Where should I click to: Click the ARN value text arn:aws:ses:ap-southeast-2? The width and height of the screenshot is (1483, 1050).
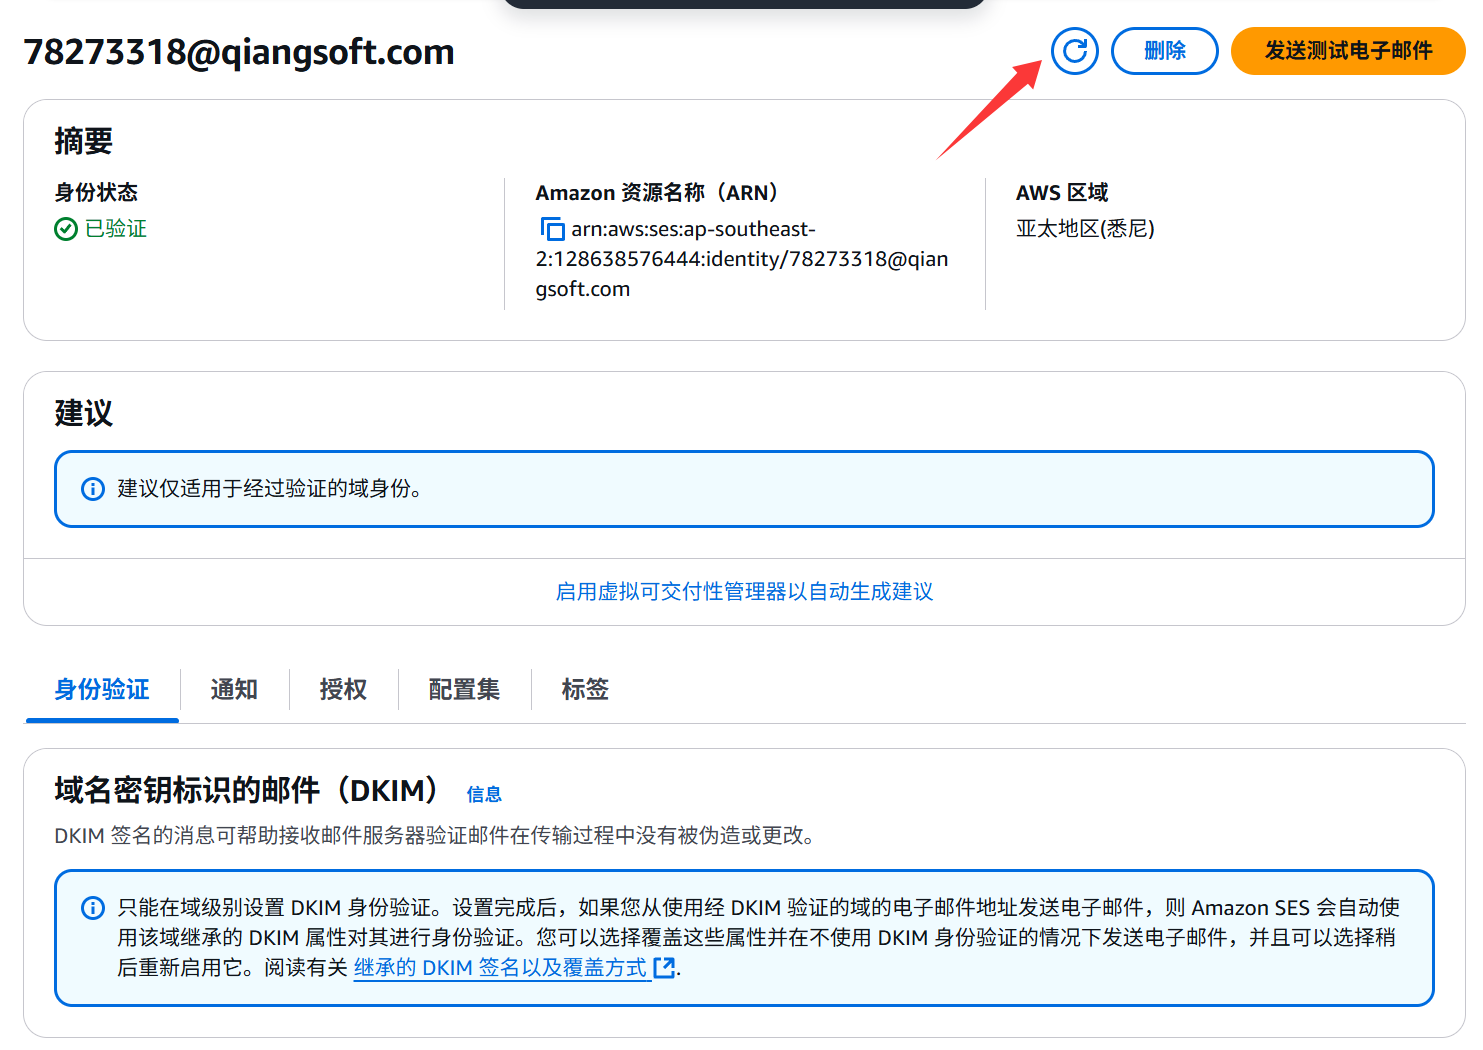coord(742,259)
